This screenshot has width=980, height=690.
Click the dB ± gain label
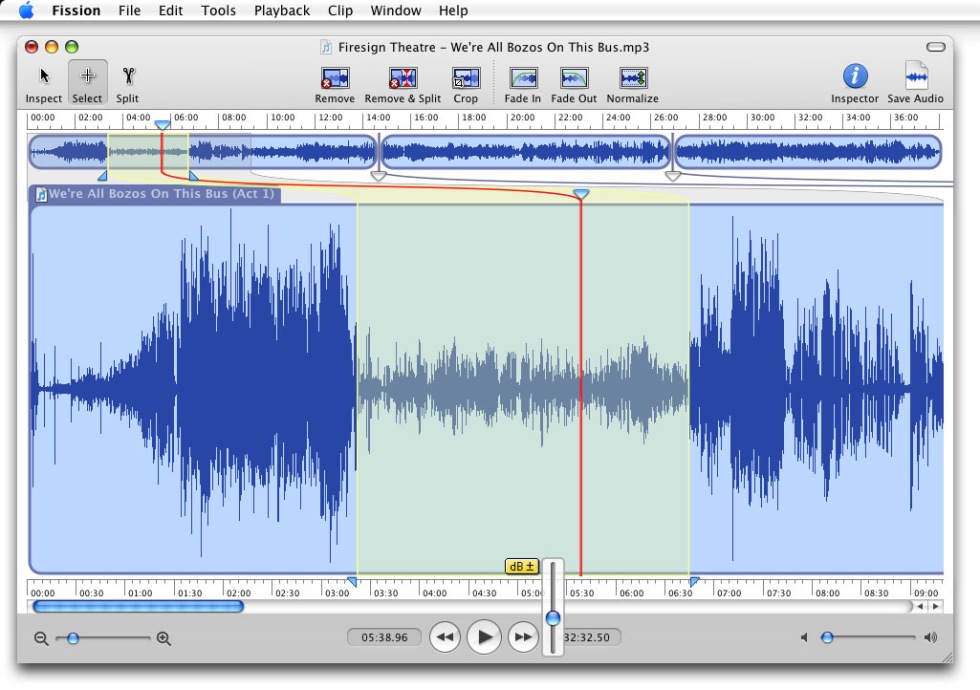pos(521,566)
